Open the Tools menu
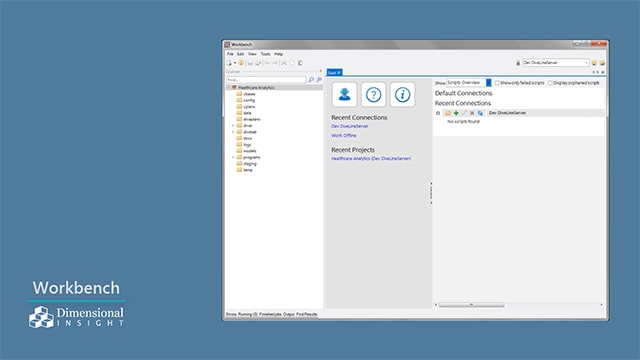The height and width of the screenshot is (360, 640). pyautogui.click(x=265, y=54)
